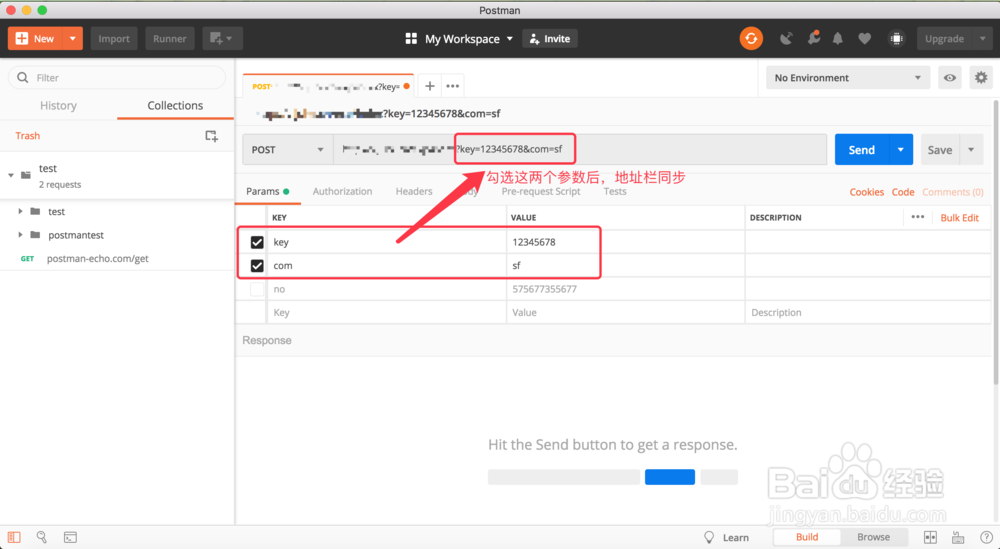Click the Filter search field
1000x549 pixels.
[117, 78]
